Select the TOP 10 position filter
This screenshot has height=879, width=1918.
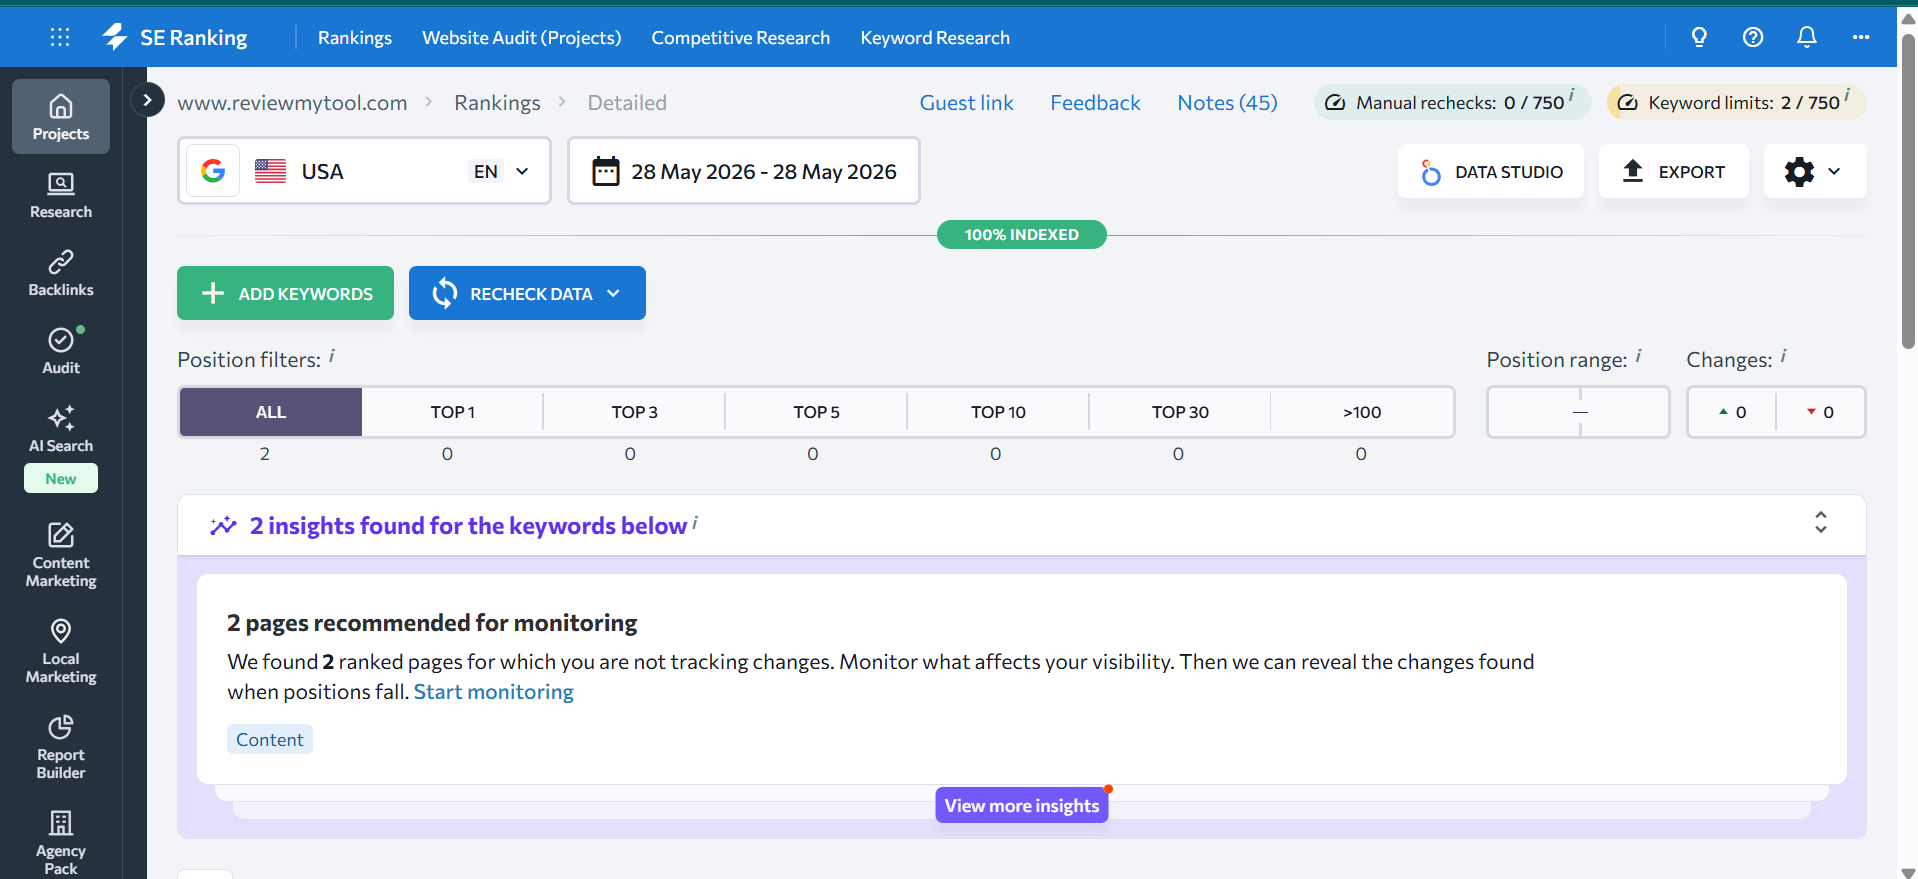click(999, 412)
